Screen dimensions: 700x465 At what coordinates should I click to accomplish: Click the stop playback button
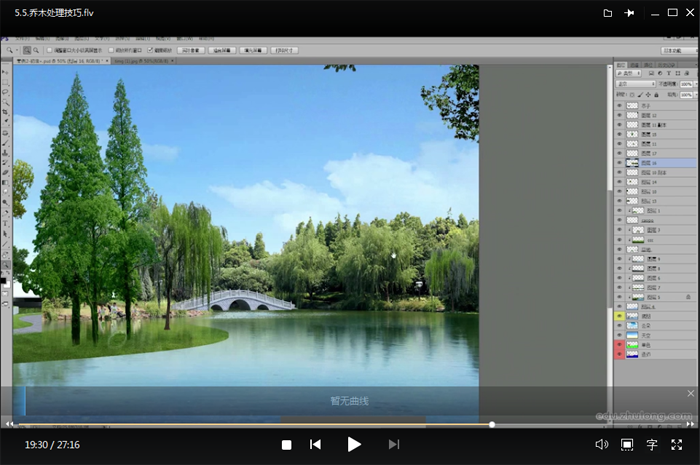[x=286, y=444]
